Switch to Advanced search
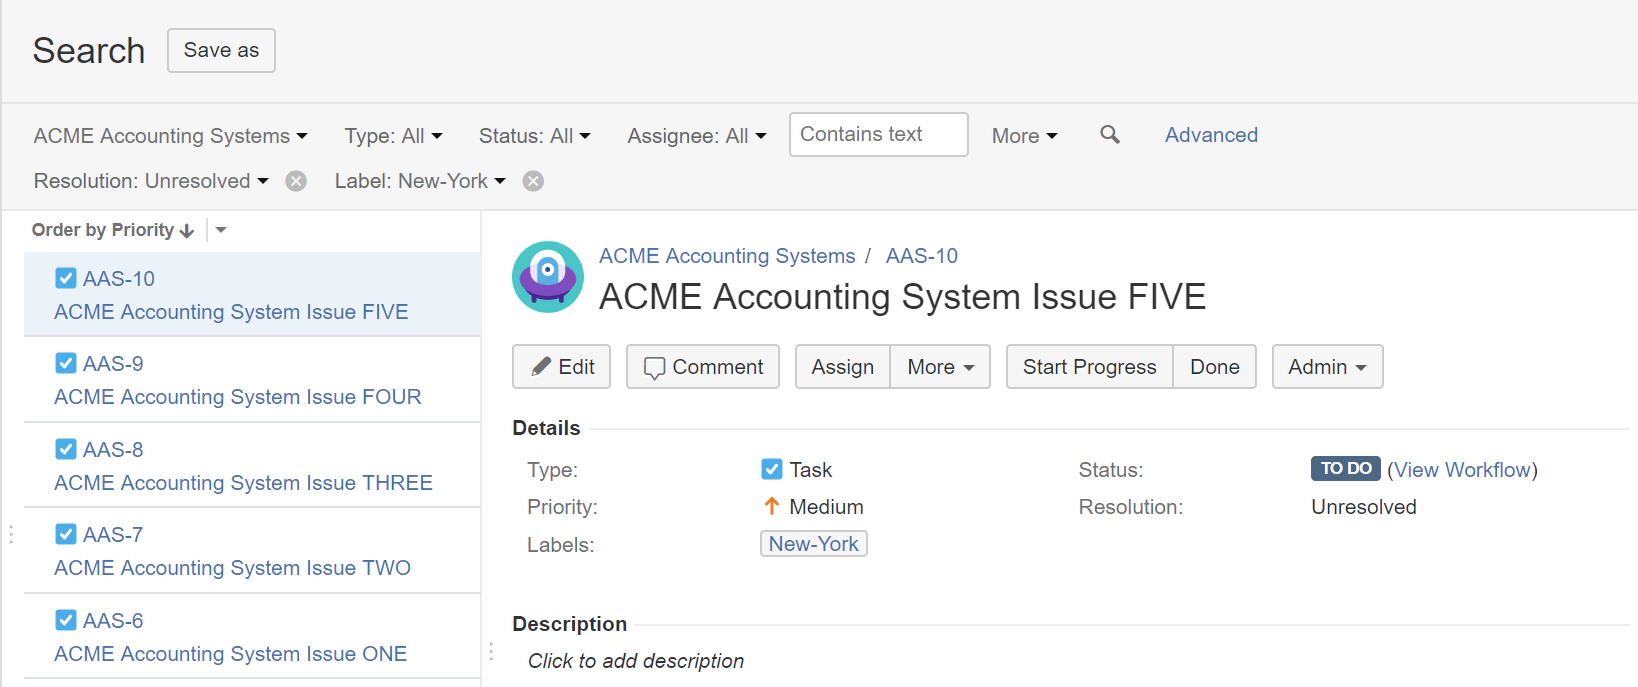The height and width of the screenshot is (687, 1638). click(x=1211, y=135)
